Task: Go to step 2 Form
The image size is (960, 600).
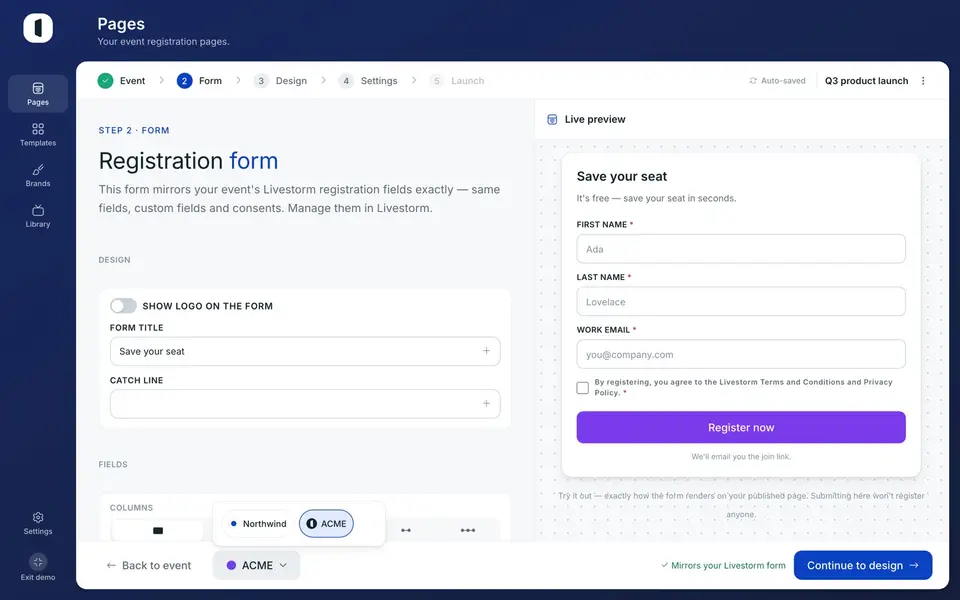Action: click(200, 81)
